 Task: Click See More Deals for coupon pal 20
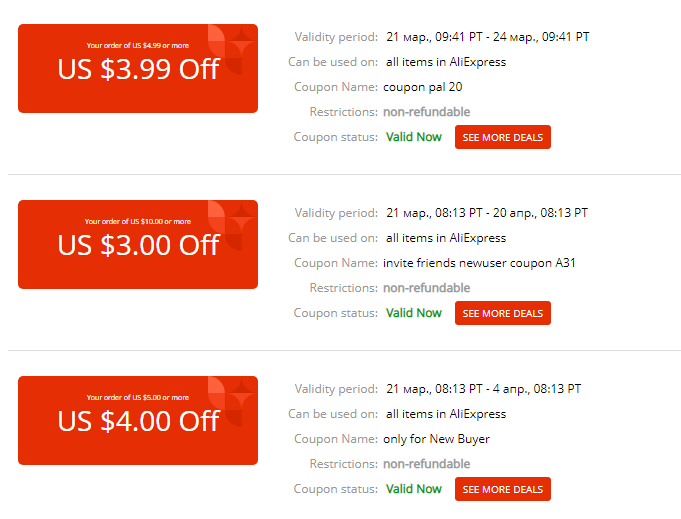[x=502, y=137]
